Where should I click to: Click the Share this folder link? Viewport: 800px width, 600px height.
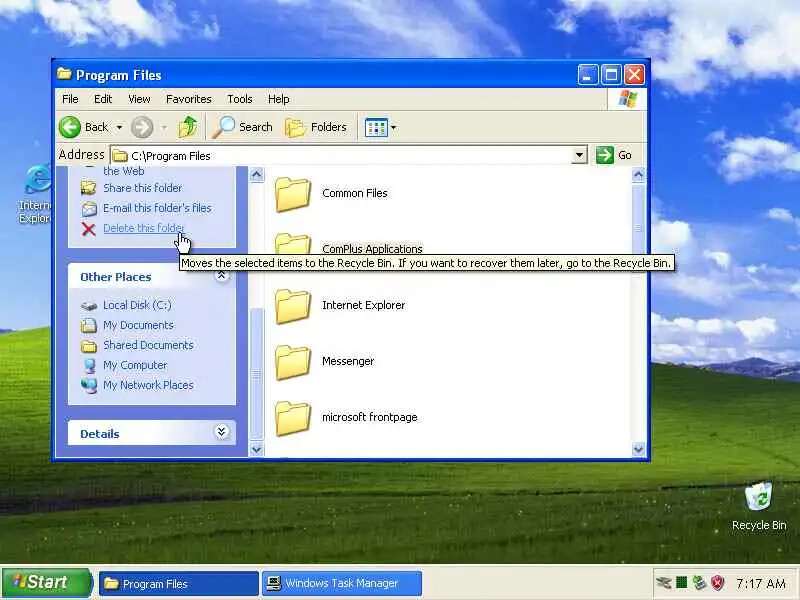pyautogui.click(x=142, y=188)
